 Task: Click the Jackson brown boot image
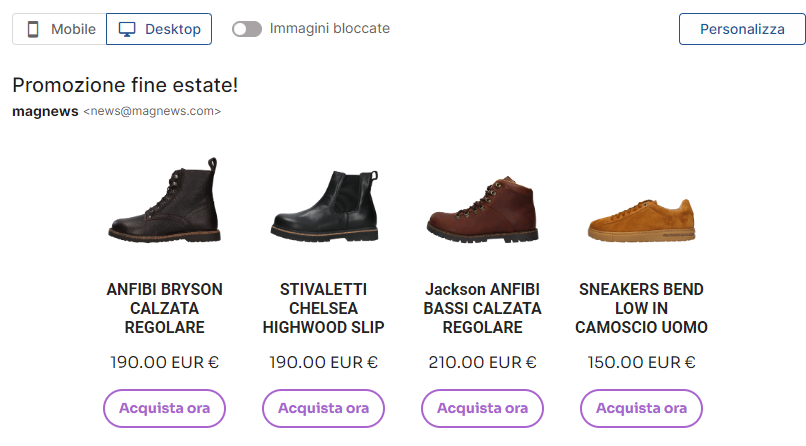[x=482, y=210]
